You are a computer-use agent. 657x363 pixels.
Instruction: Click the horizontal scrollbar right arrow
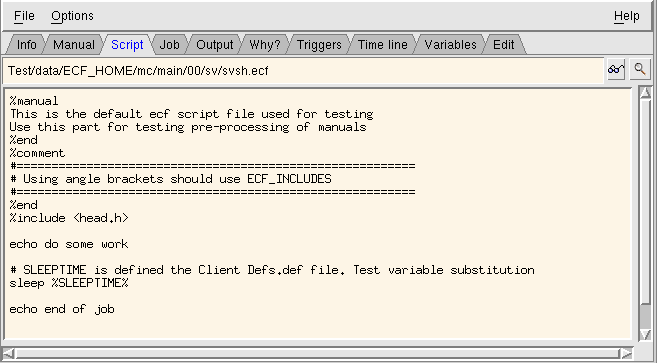(x=626, y=354)
